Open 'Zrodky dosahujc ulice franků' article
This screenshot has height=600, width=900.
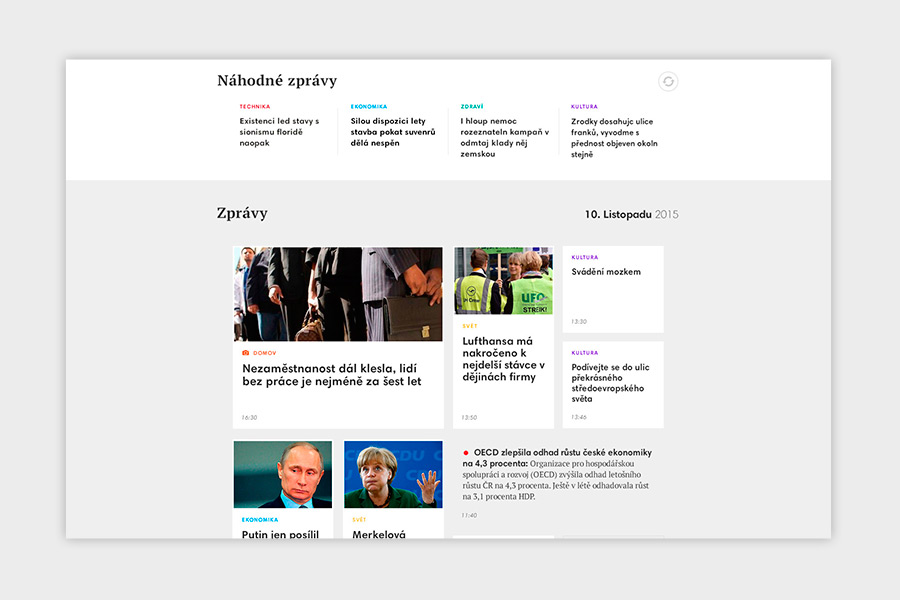click(x=612, y=137)
